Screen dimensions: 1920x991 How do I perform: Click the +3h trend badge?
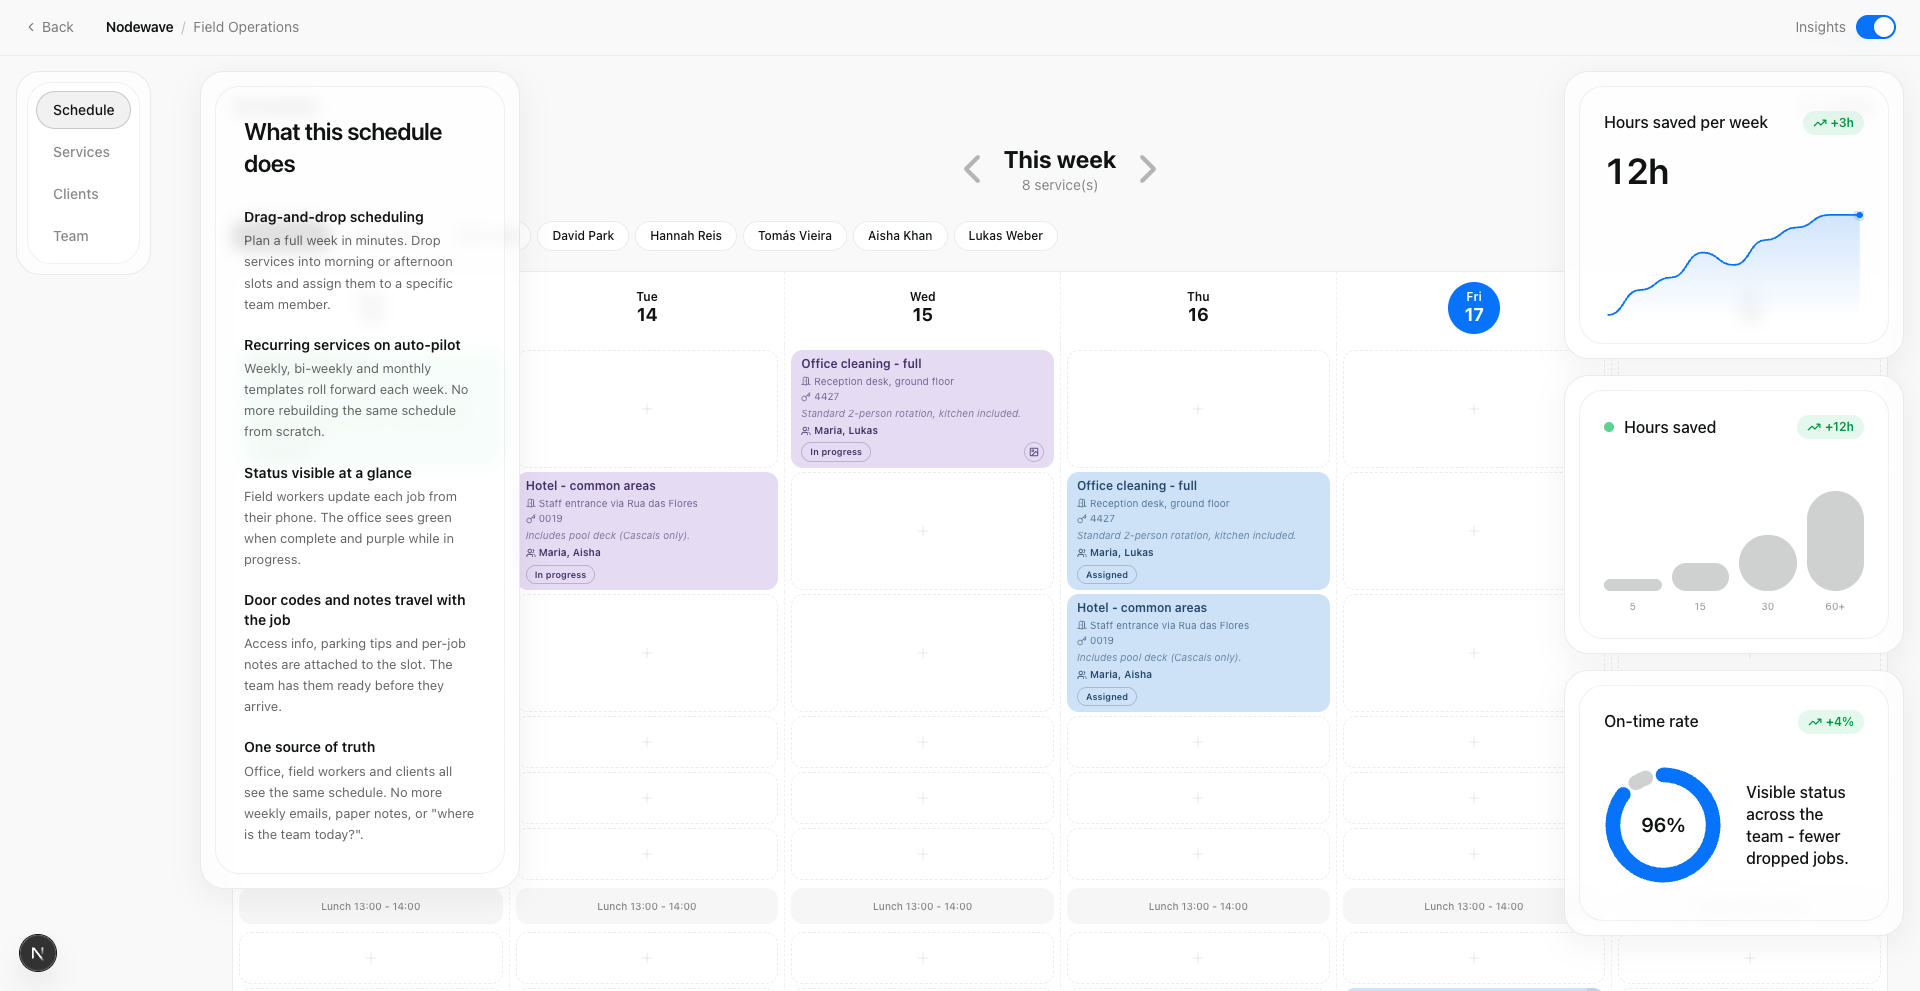tap(1833, 123)
